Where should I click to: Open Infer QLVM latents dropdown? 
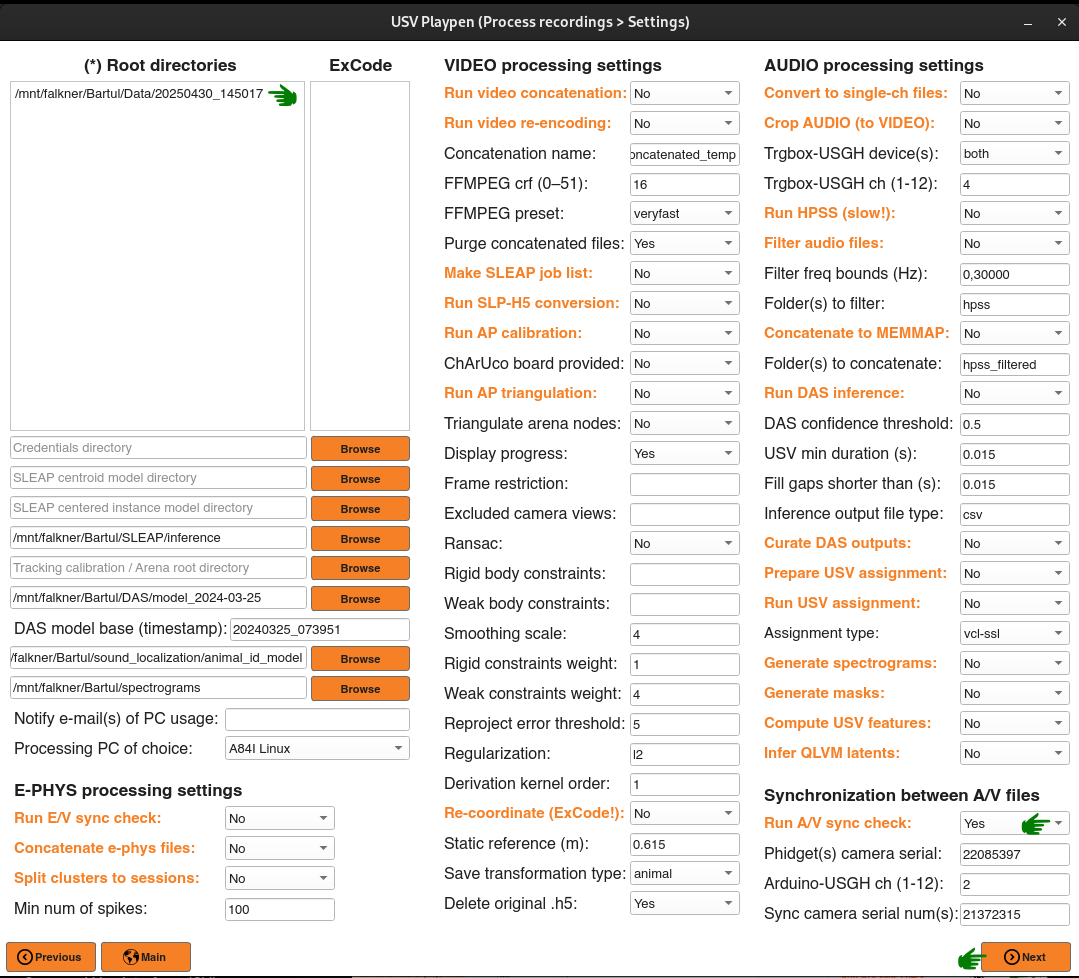click(1014, 754)
